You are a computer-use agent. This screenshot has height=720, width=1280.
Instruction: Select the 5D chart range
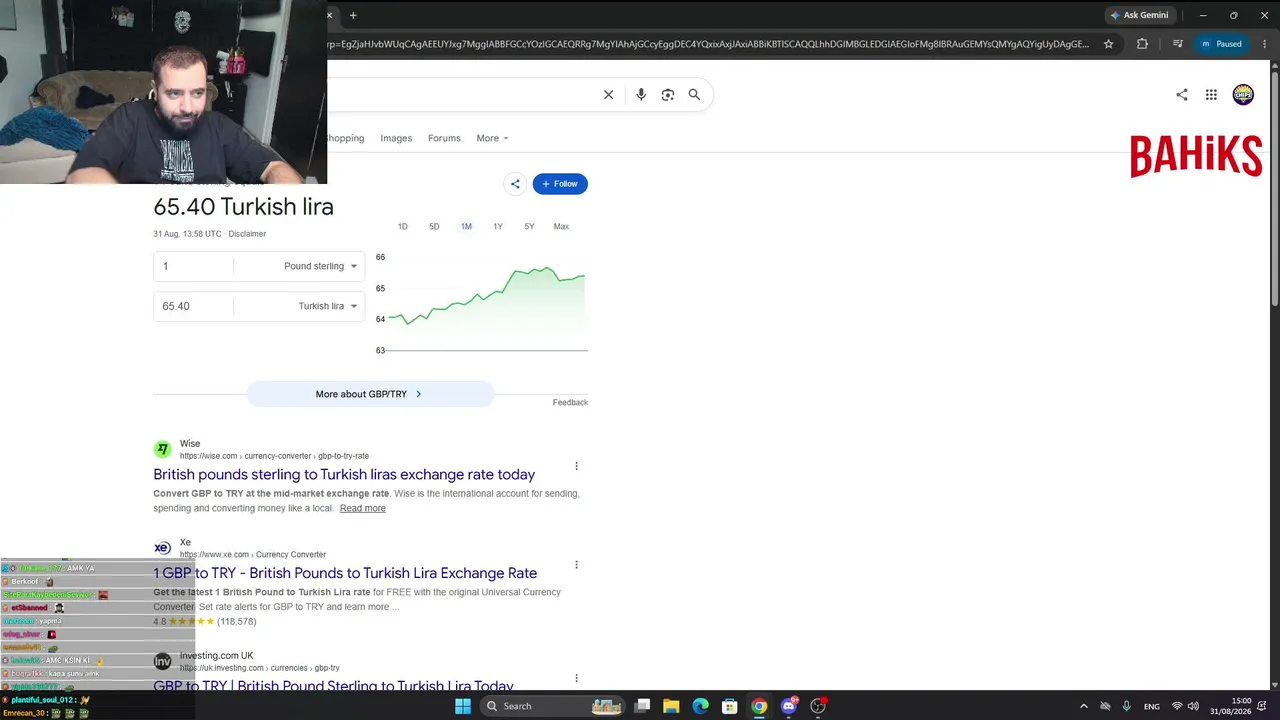click(x=434, y=226)
